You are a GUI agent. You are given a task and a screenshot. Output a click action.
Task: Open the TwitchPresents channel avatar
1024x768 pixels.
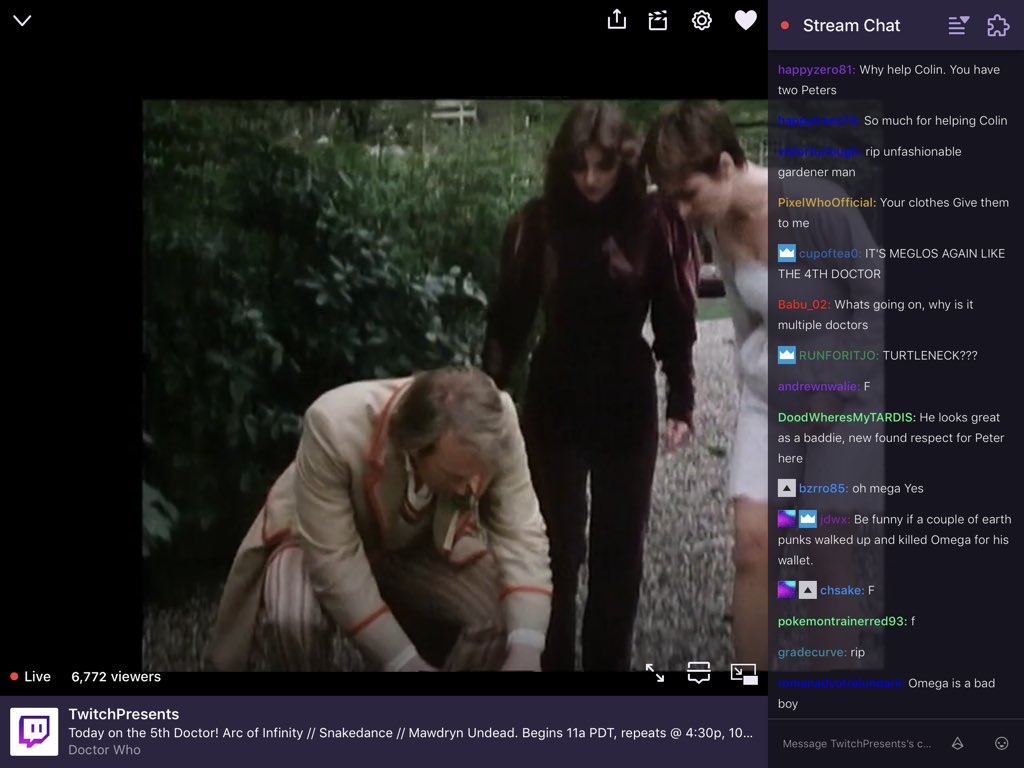pyautogui.click(x=34, y=731)
